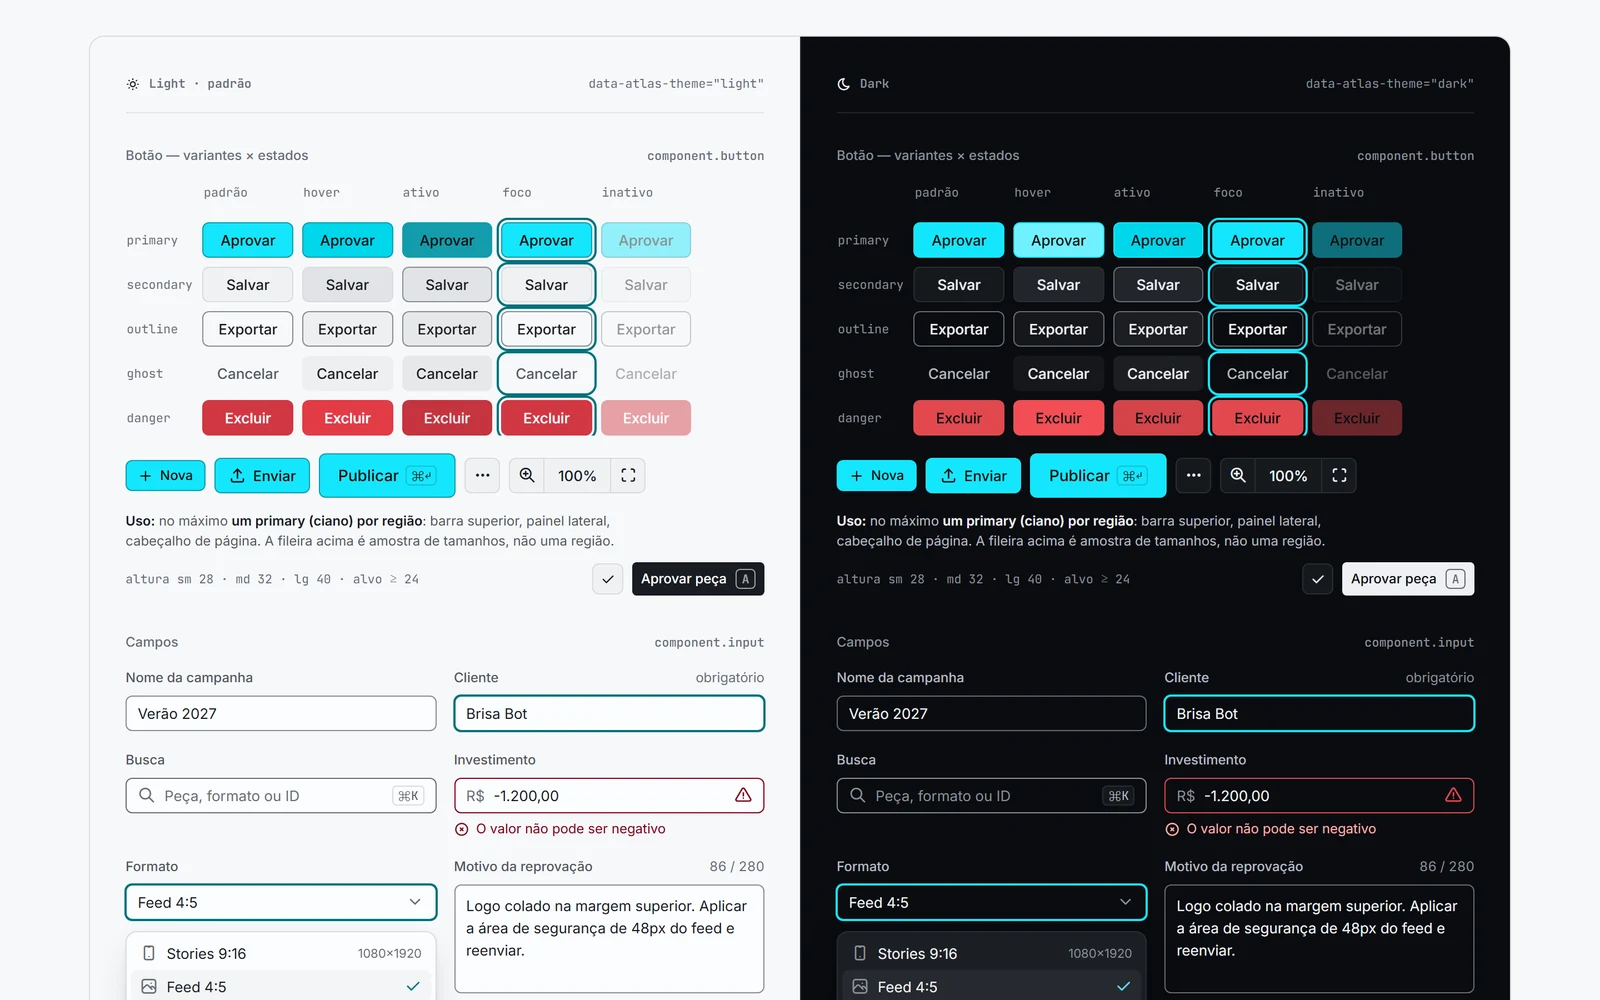Select Feed 4:5 option in light dropdown list

(x=281, y=986)
